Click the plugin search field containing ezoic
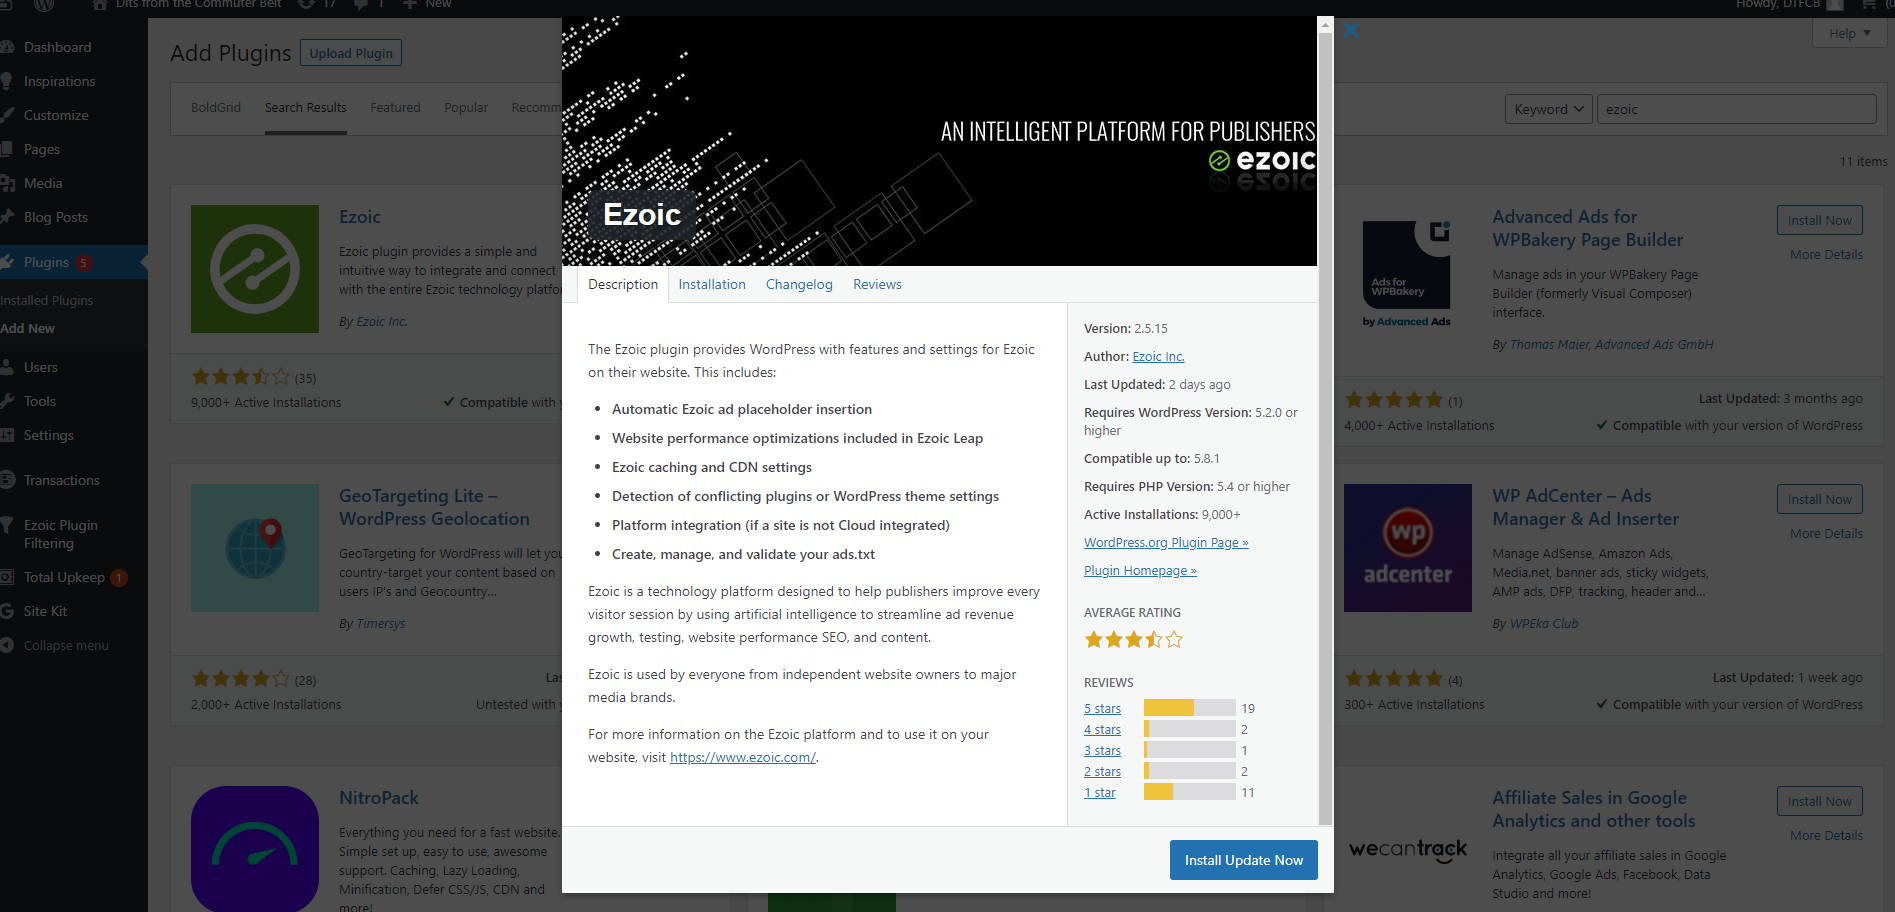Viewport: 1895px width, 912px height. tap(1735, 109)
